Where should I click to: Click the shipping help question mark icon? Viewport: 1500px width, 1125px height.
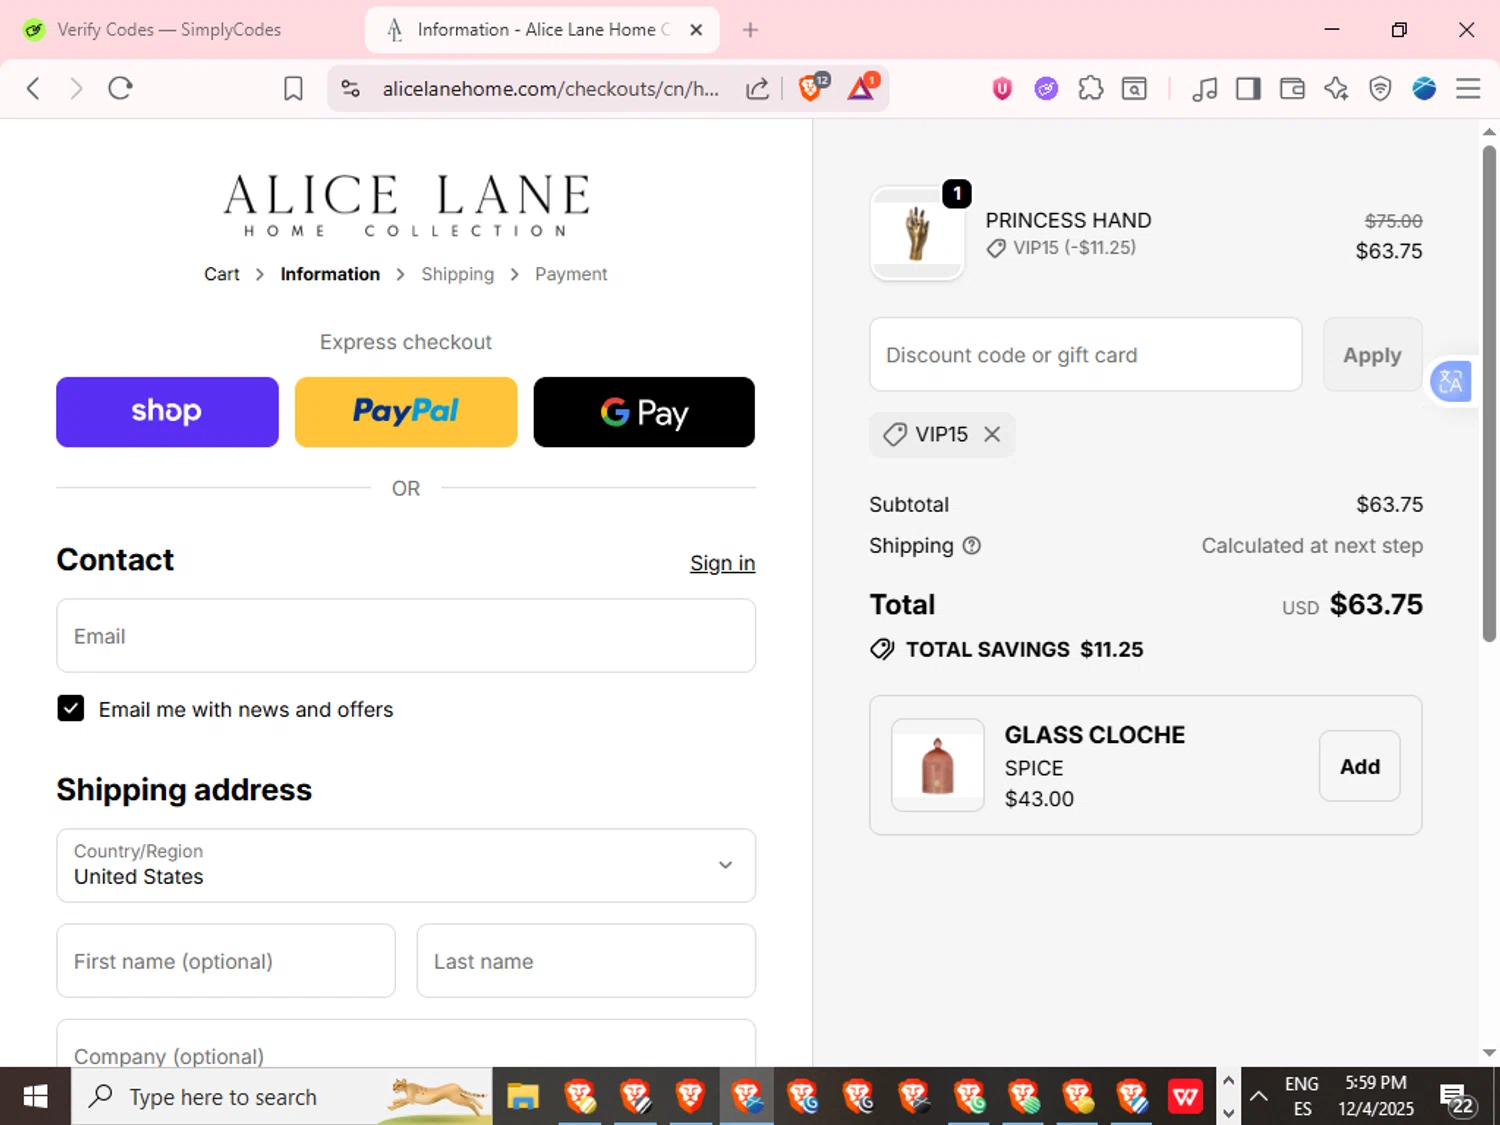pyautogui.click(x=971, y=546)
